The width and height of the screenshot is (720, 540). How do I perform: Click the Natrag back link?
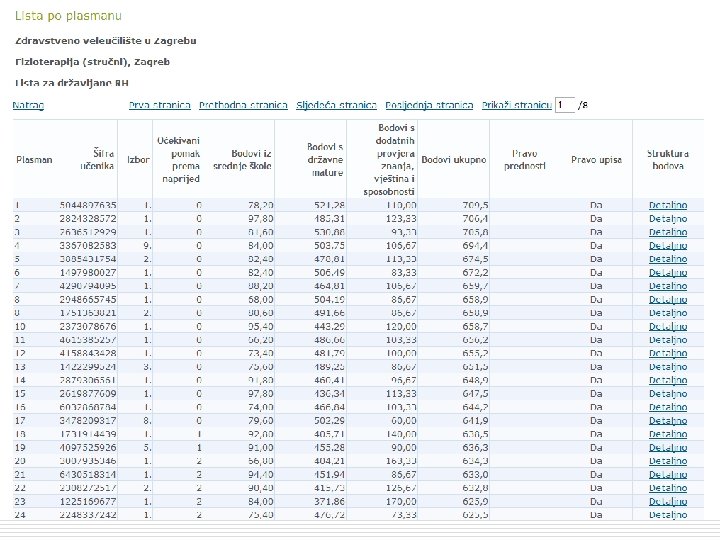28,105
